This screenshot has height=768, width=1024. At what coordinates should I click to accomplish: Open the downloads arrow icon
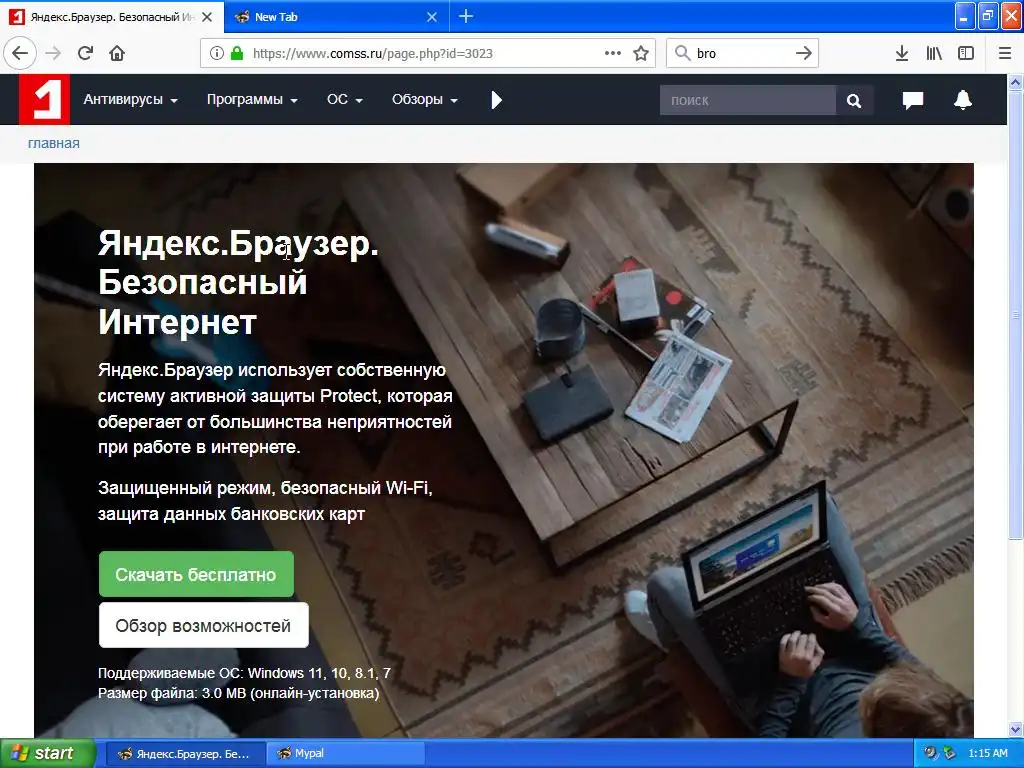click(902, 54)
